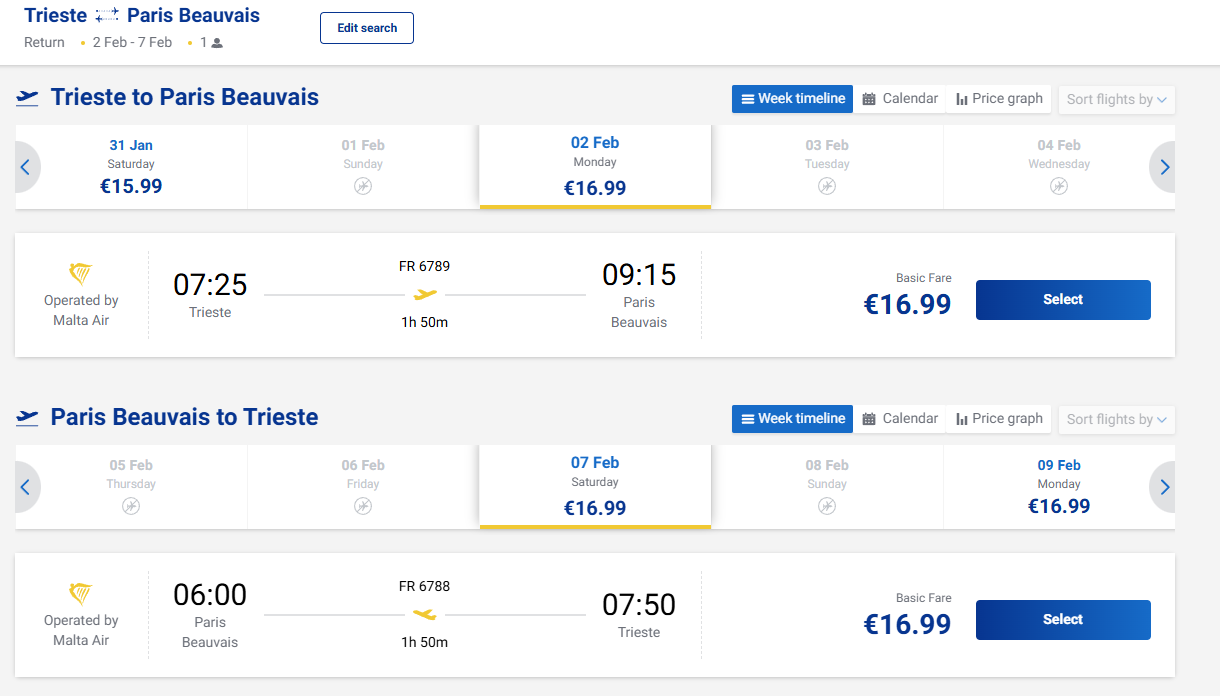This screenshot has width=1220, height=696.
Task: Click the return Calendar view icon
Action: 869,419
